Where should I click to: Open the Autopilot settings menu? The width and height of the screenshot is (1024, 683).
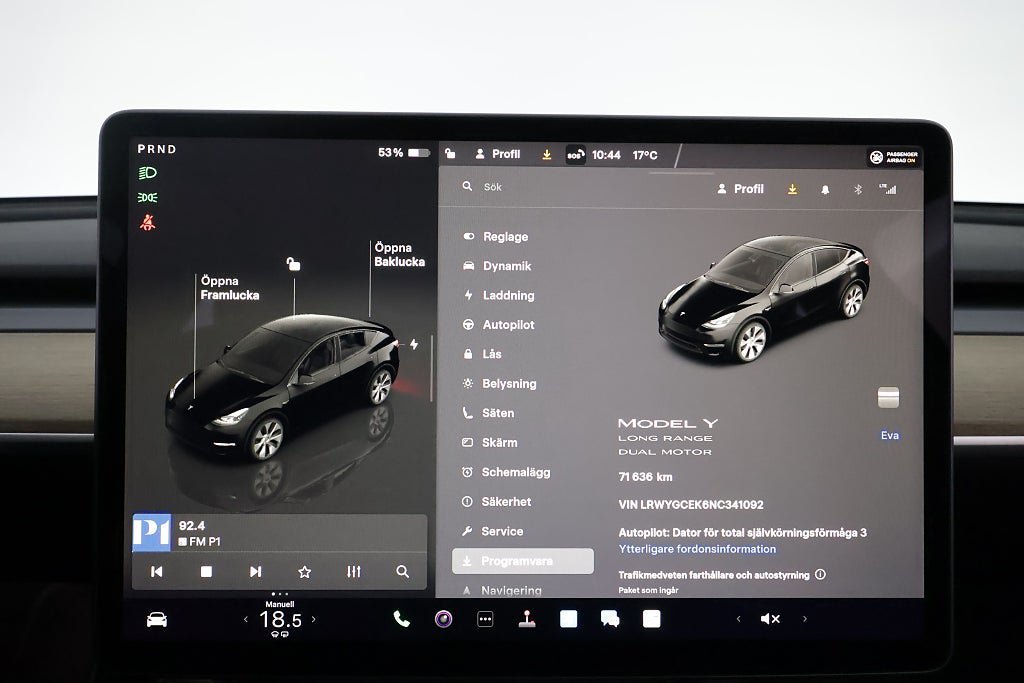[x=499, y=325]
